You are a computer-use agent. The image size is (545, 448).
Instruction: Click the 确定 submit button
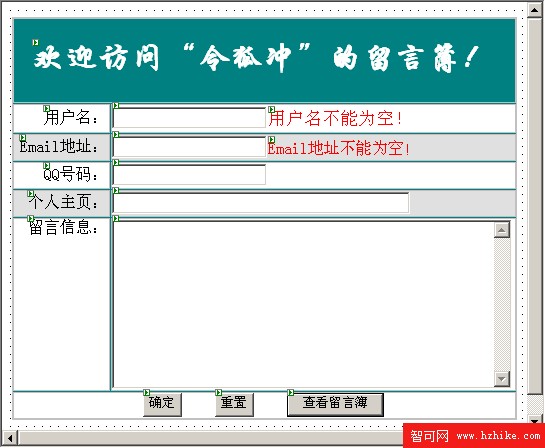(162, 404)
